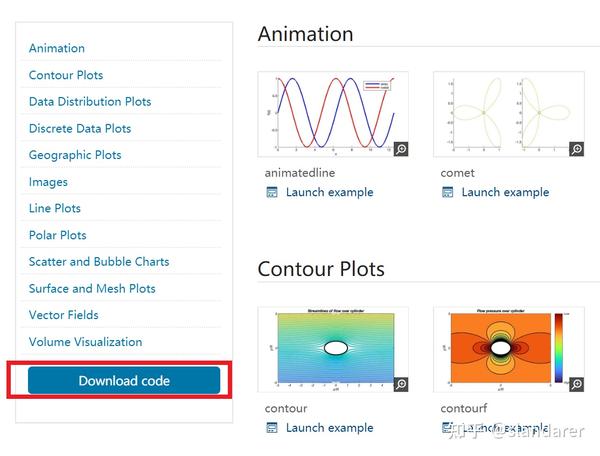Select Polar Plots from the sidebar
Image resolution: width=600 pixels, height=456 pixels.
click(x=58, y=235)
